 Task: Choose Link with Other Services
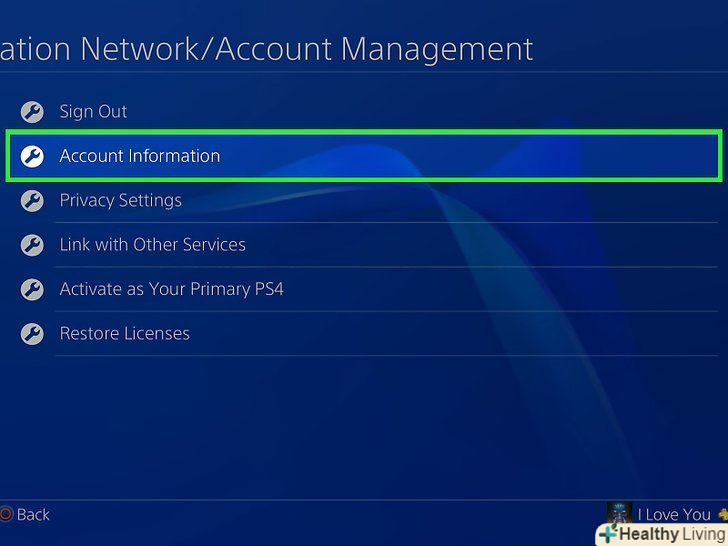[152, 245]
